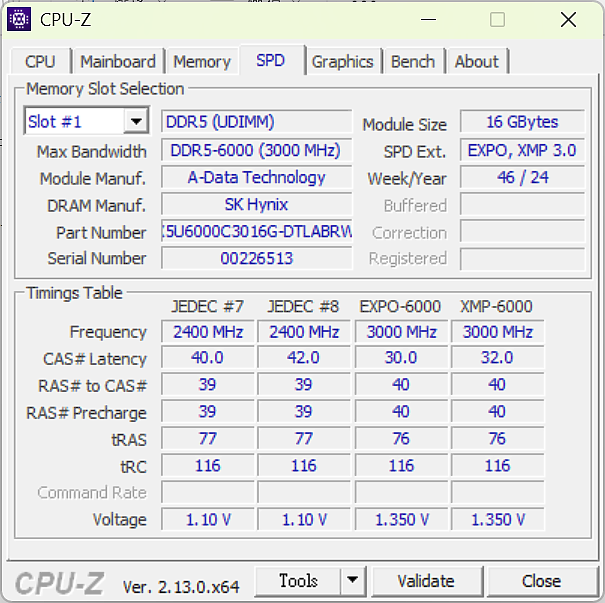Switch to the Mainboard tab

(118, 62)
